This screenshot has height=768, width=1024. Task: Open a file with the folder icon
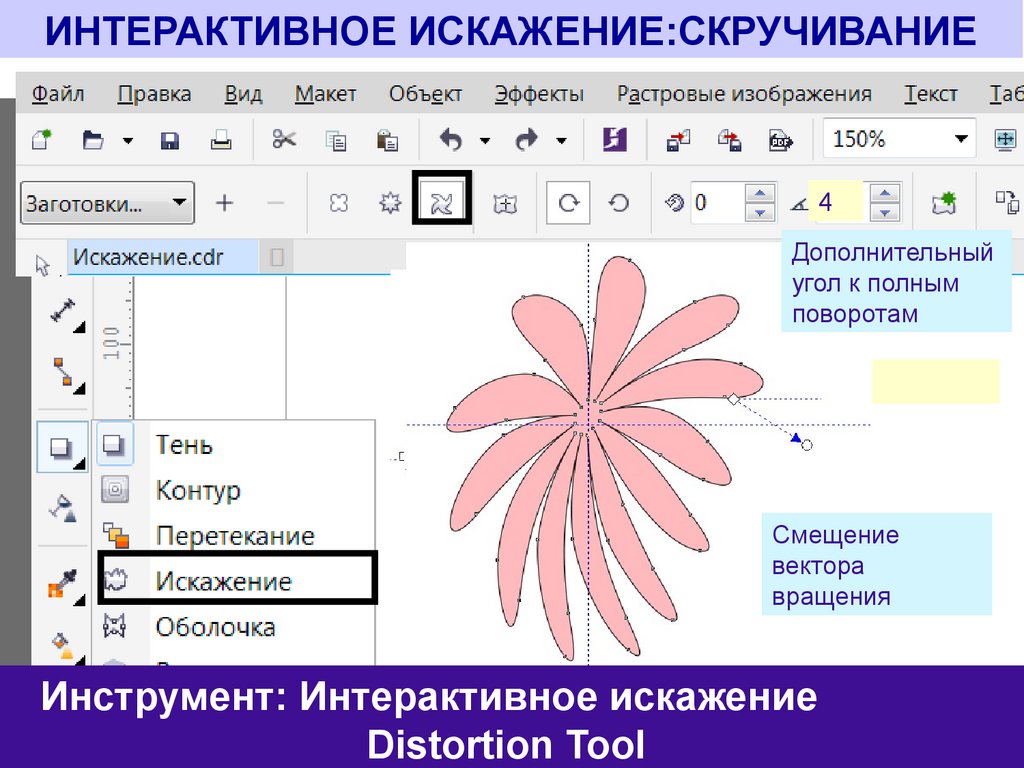[93, 140]
